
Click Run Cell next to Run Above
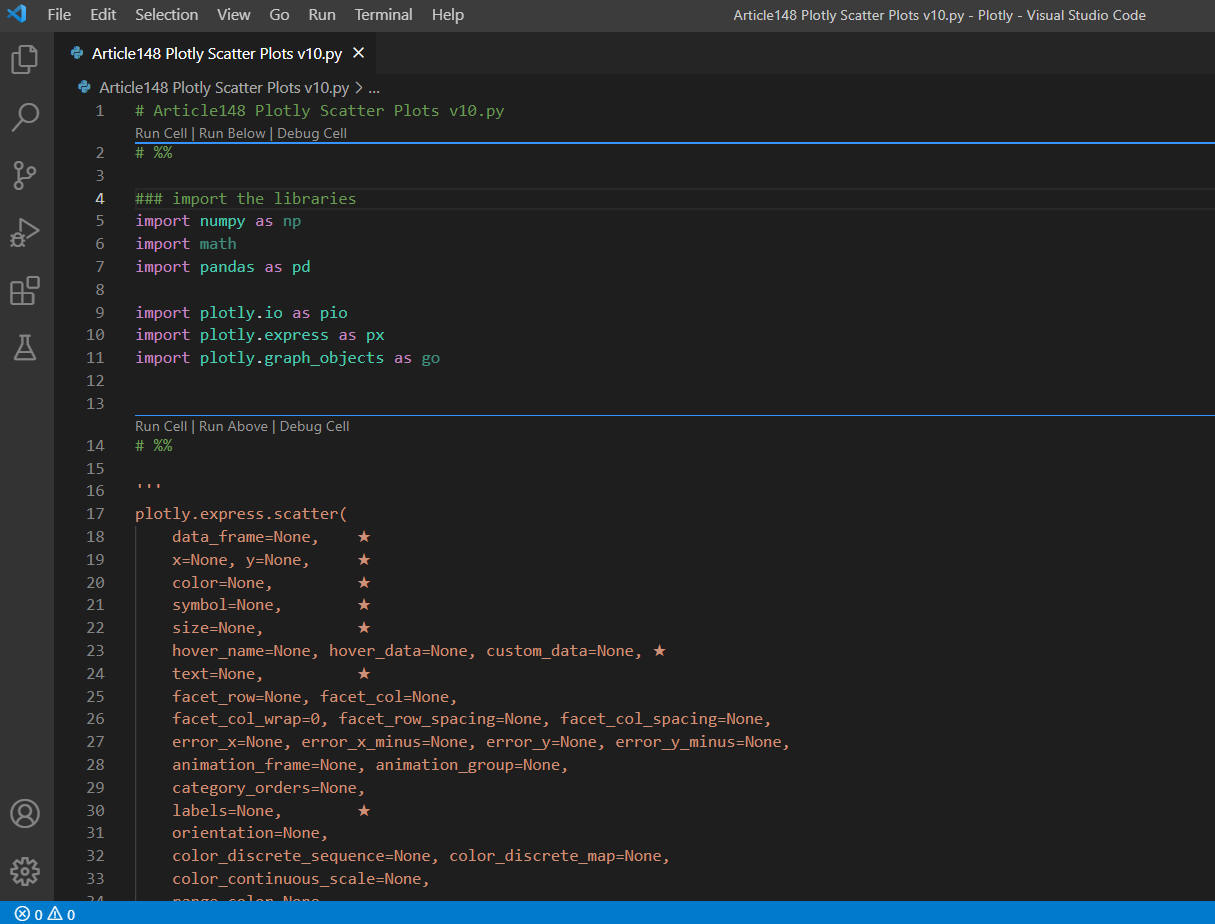click(x=161, y=426)
